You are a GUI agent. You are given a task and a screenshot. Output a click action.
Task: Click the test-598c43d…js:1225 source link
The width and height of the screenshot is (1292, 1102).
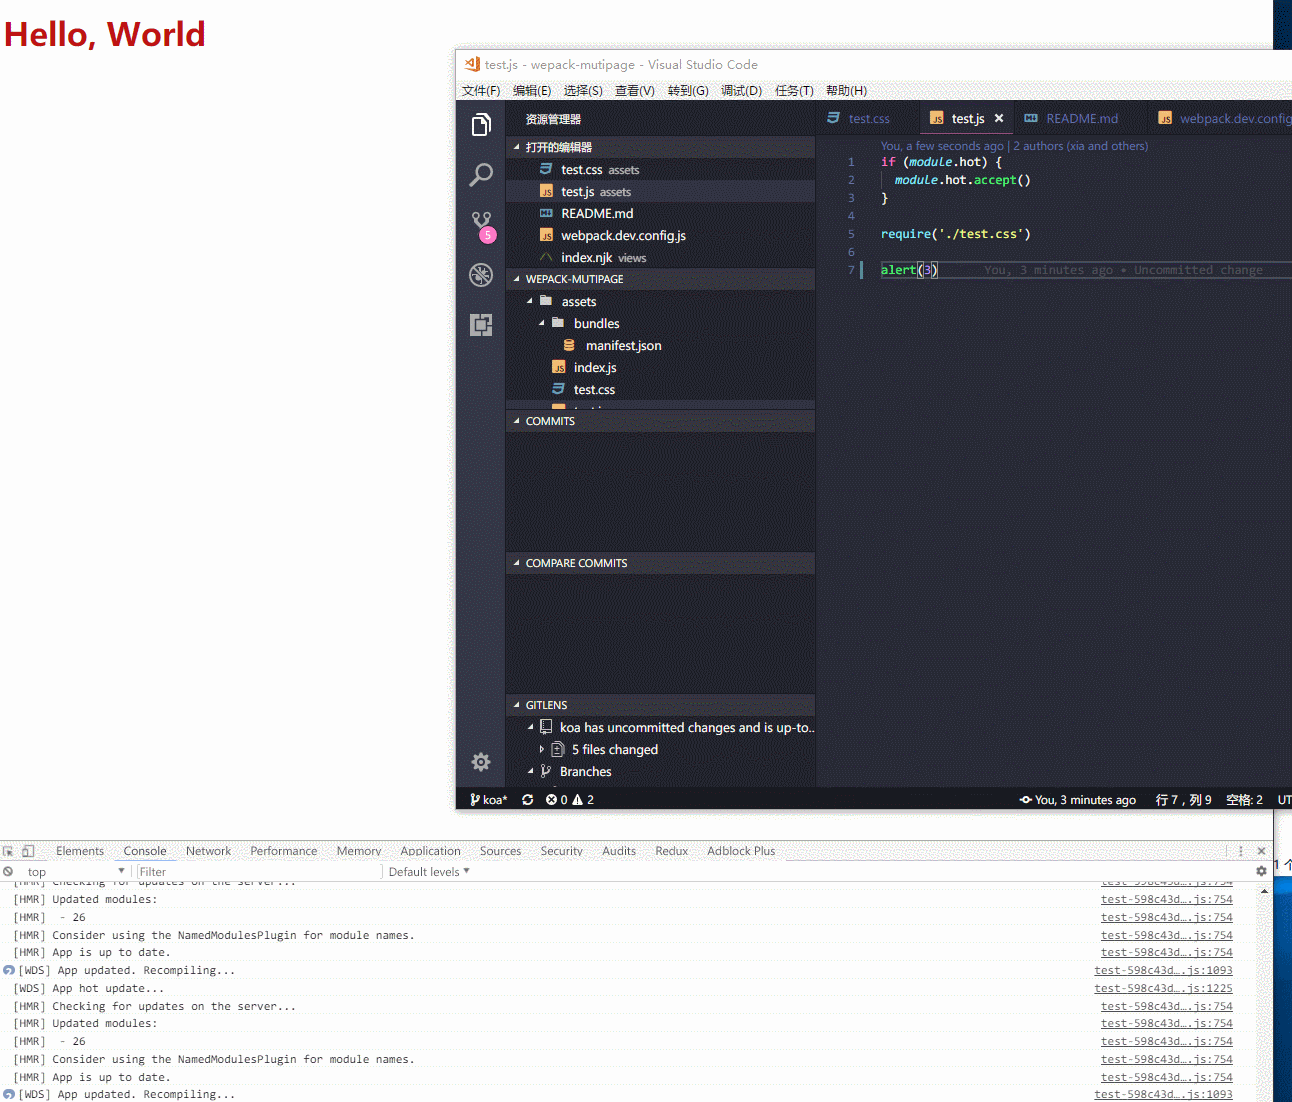click(1163, 988)
